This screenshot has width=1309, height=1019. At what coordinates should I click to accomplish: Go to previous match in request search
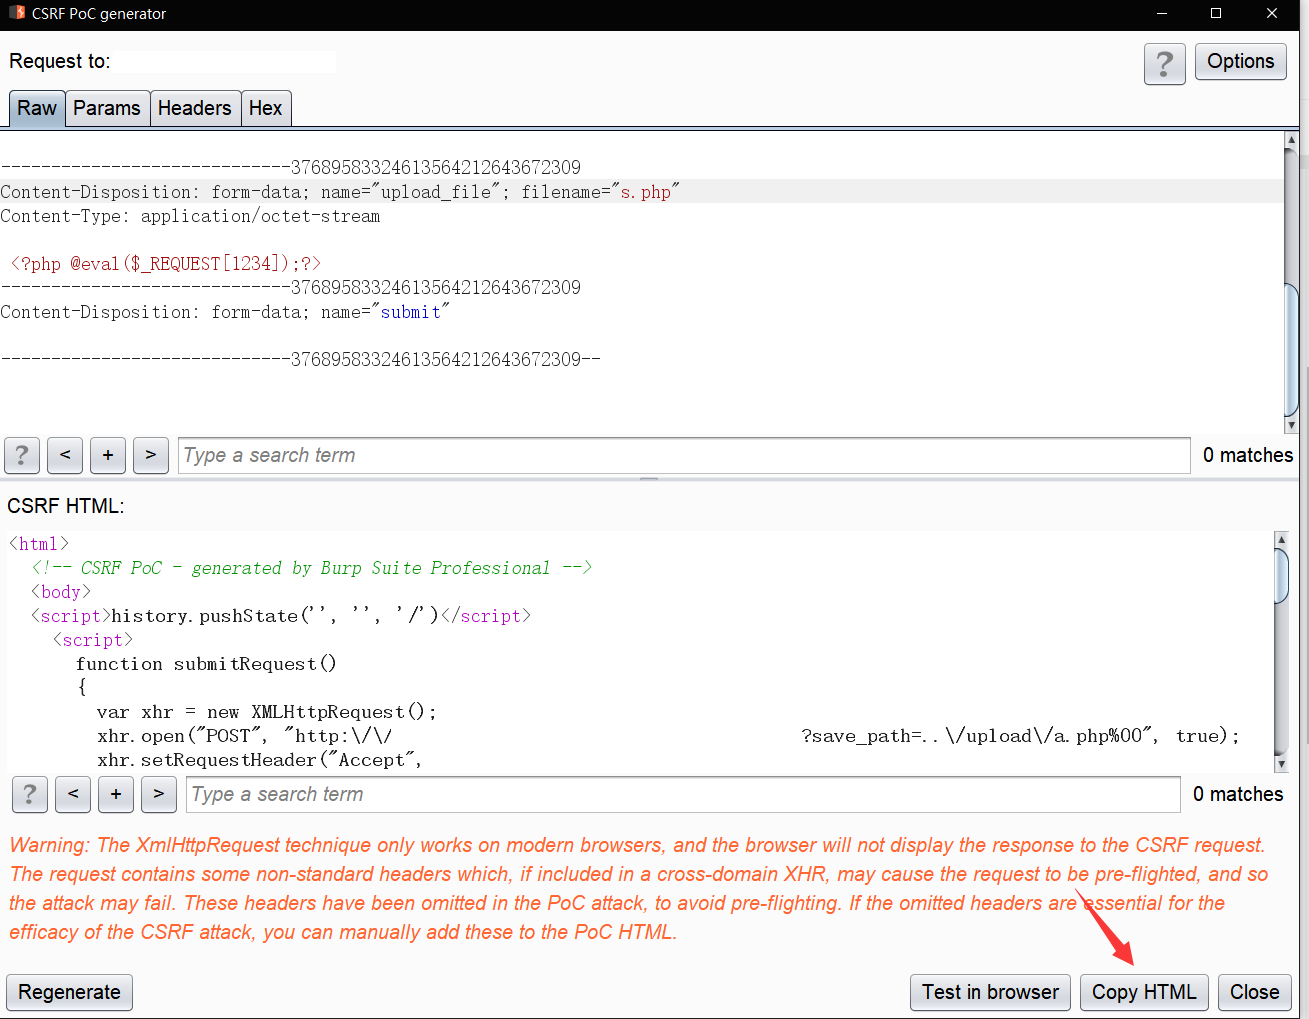65,455
